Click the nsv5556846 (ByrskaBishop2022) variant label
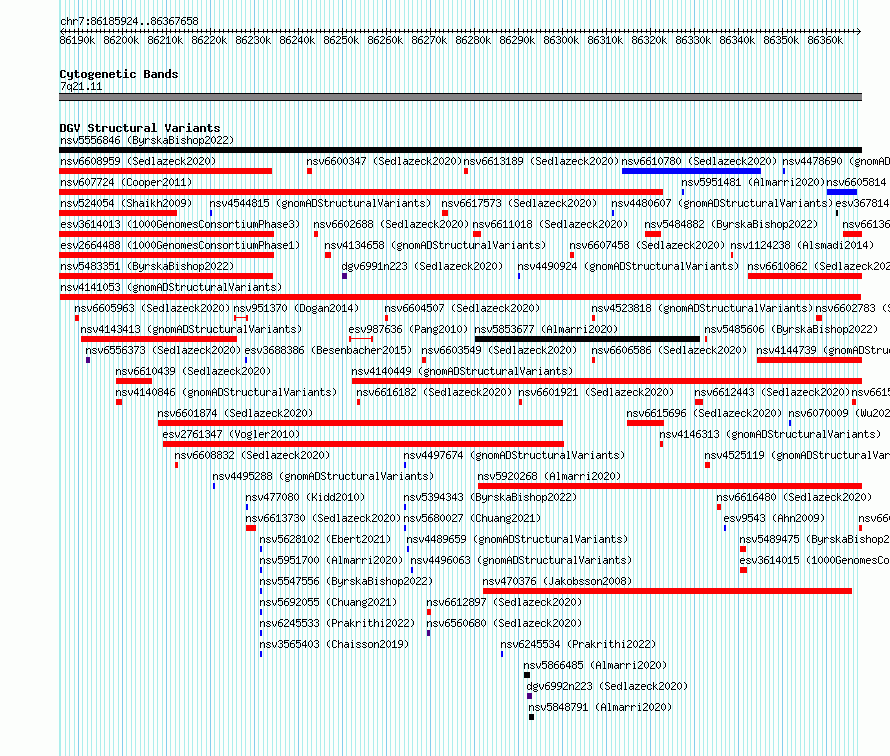This screenshot has height=756, width=890. [147, 140]
